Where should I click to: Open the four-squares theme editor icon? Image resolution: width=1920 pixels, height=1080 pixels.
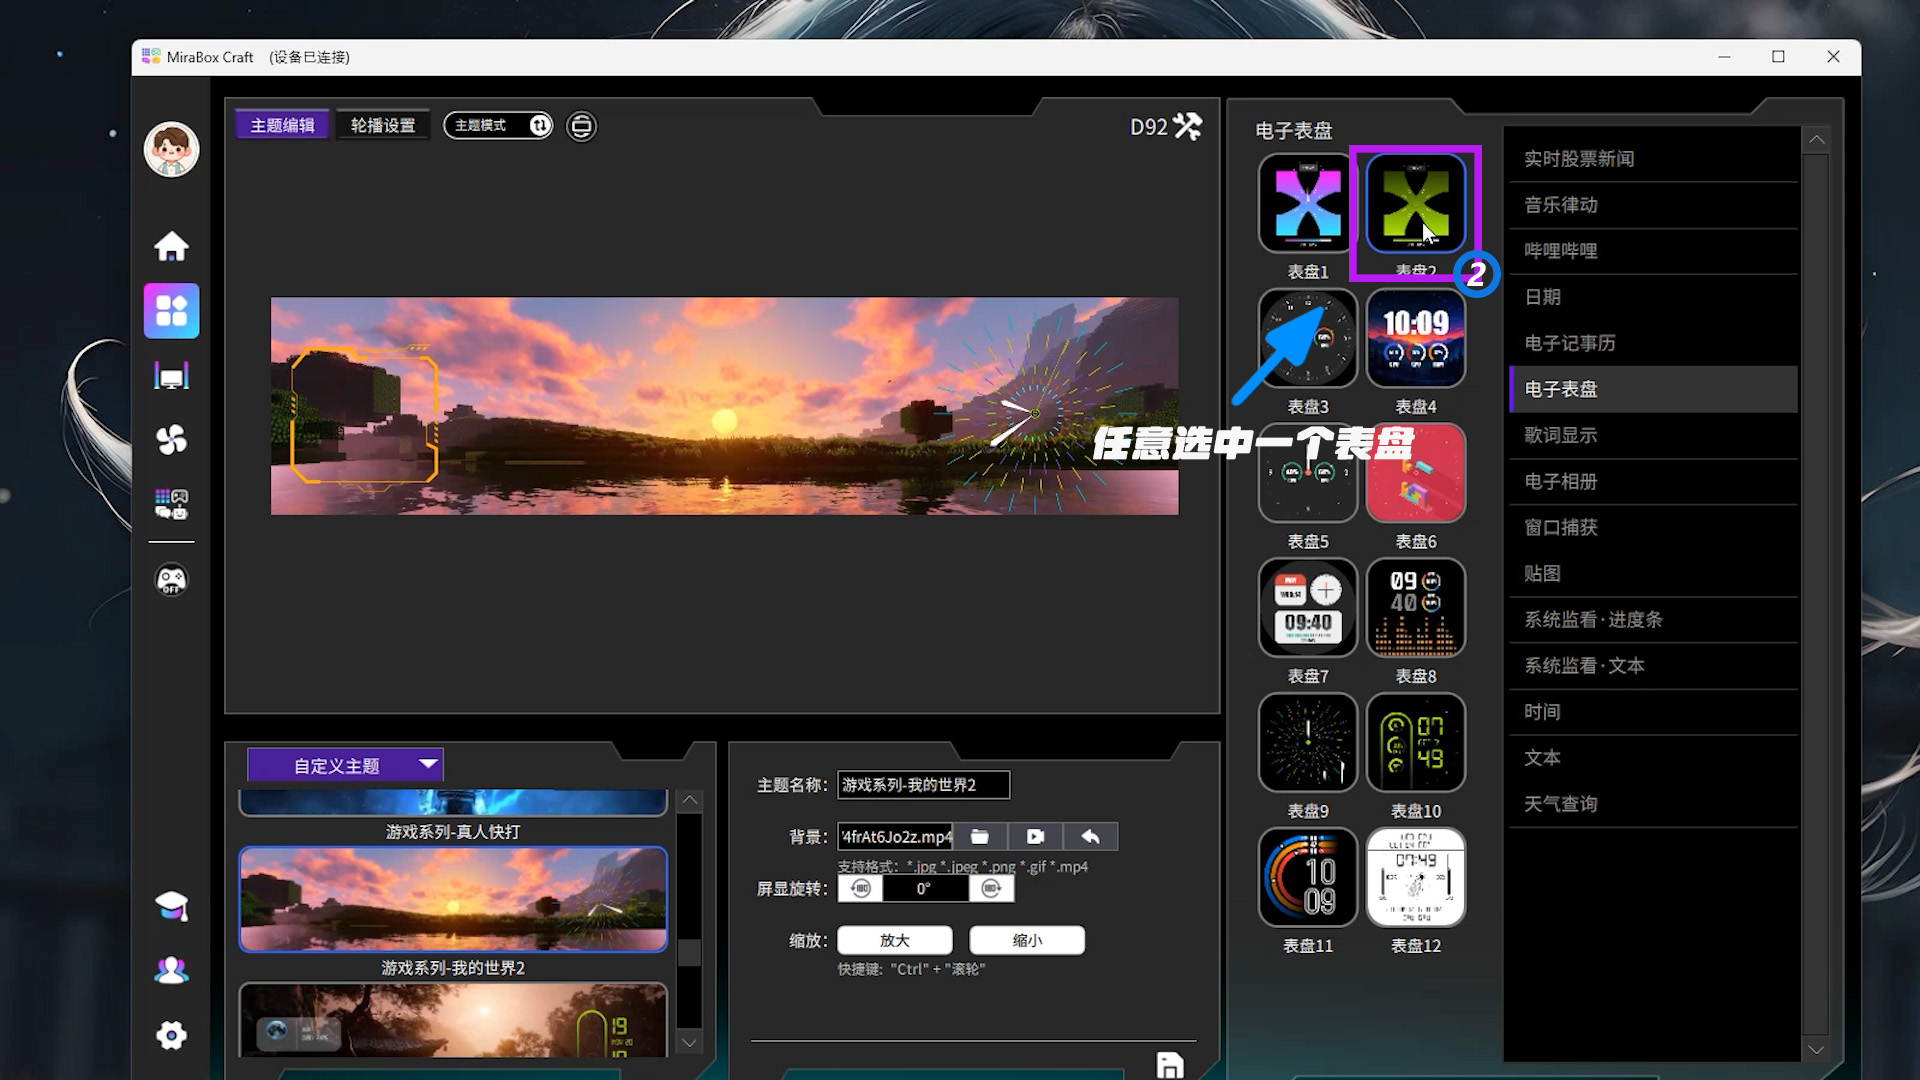pos(171,311)
